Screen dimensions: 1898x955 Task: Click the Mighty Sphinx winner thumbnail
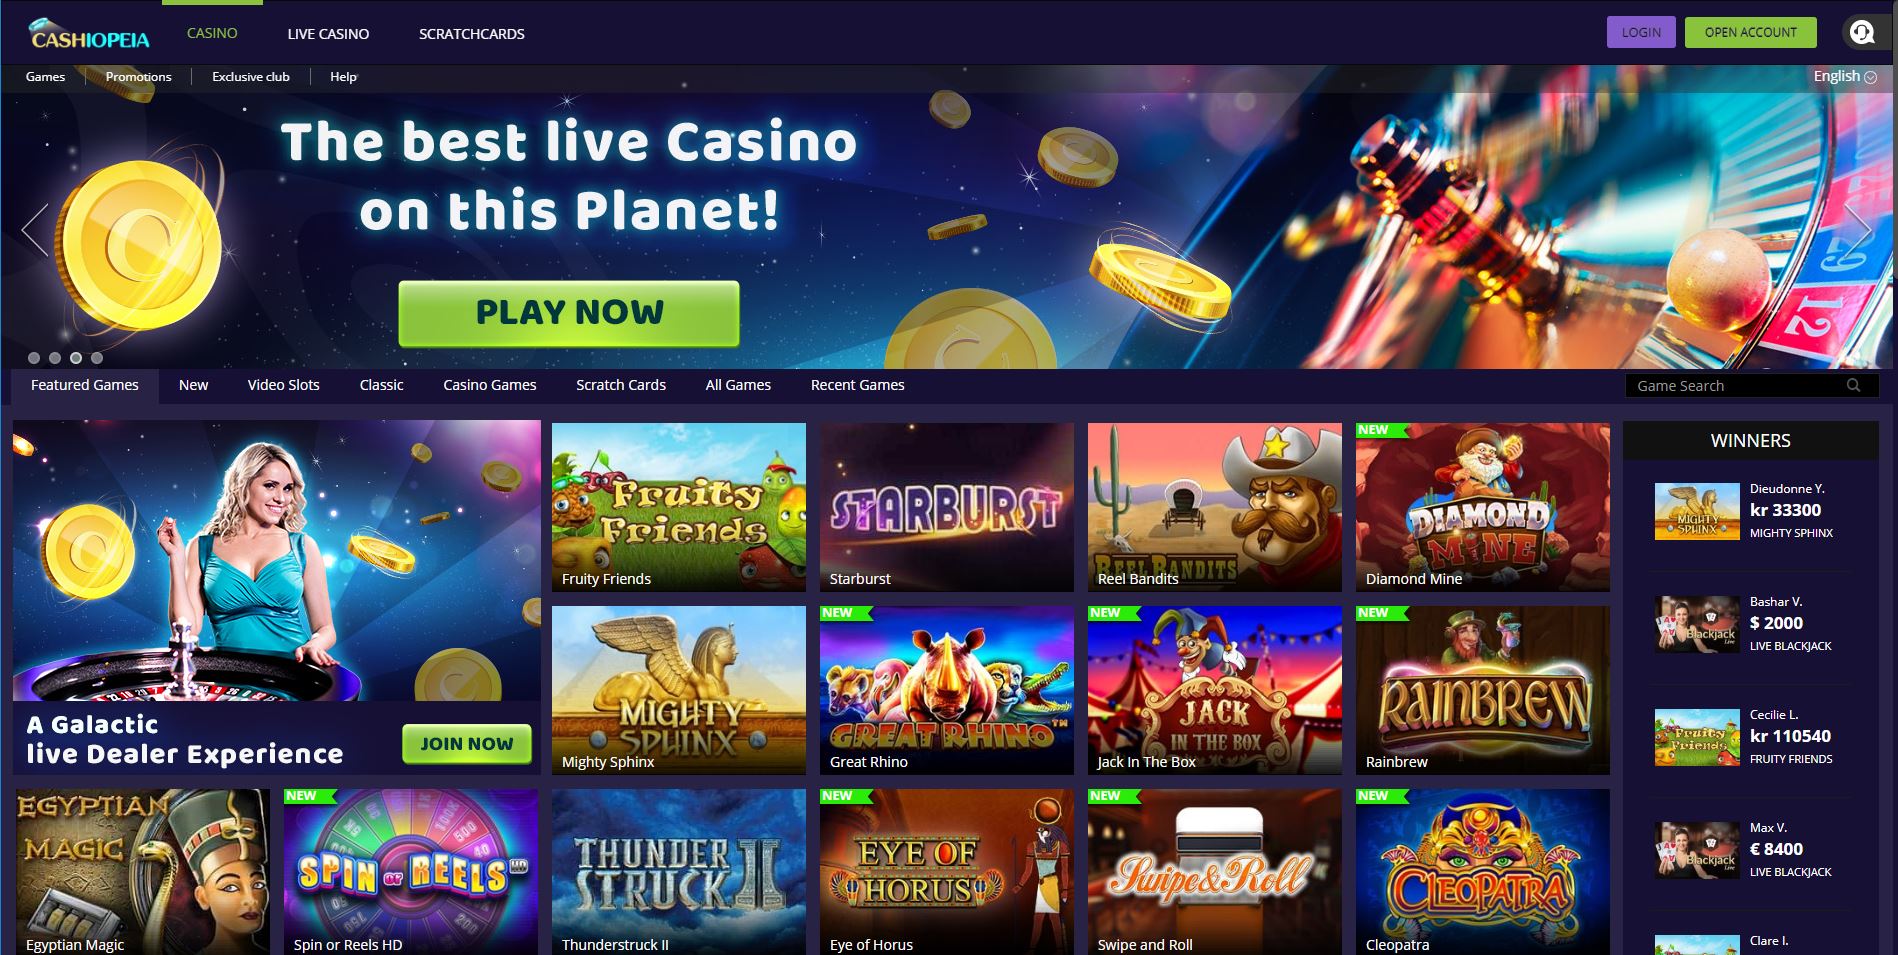point(1697,512)
